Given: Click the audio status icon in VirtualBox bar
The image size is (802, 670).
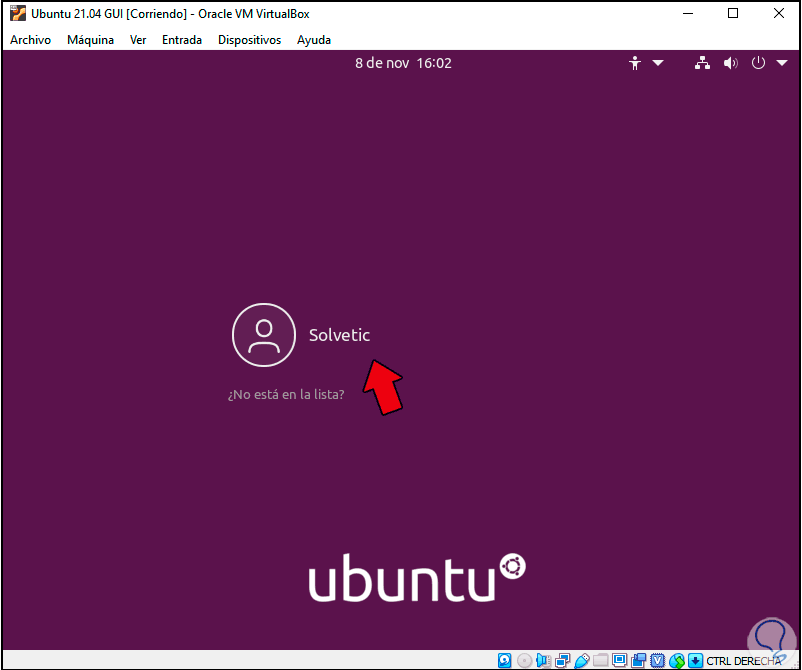Looking at the screenshot, I should click(543, 661).
